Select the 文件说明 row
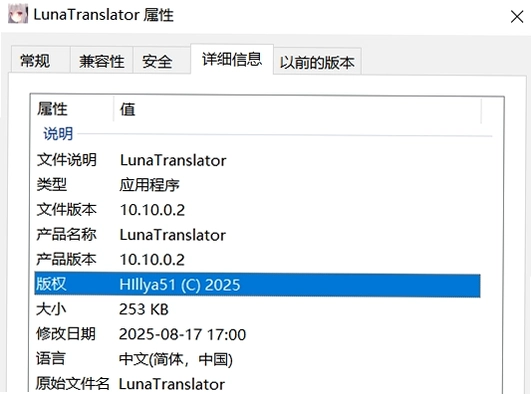Viewport: 531px width, 394px height. [x=257, y=160]
